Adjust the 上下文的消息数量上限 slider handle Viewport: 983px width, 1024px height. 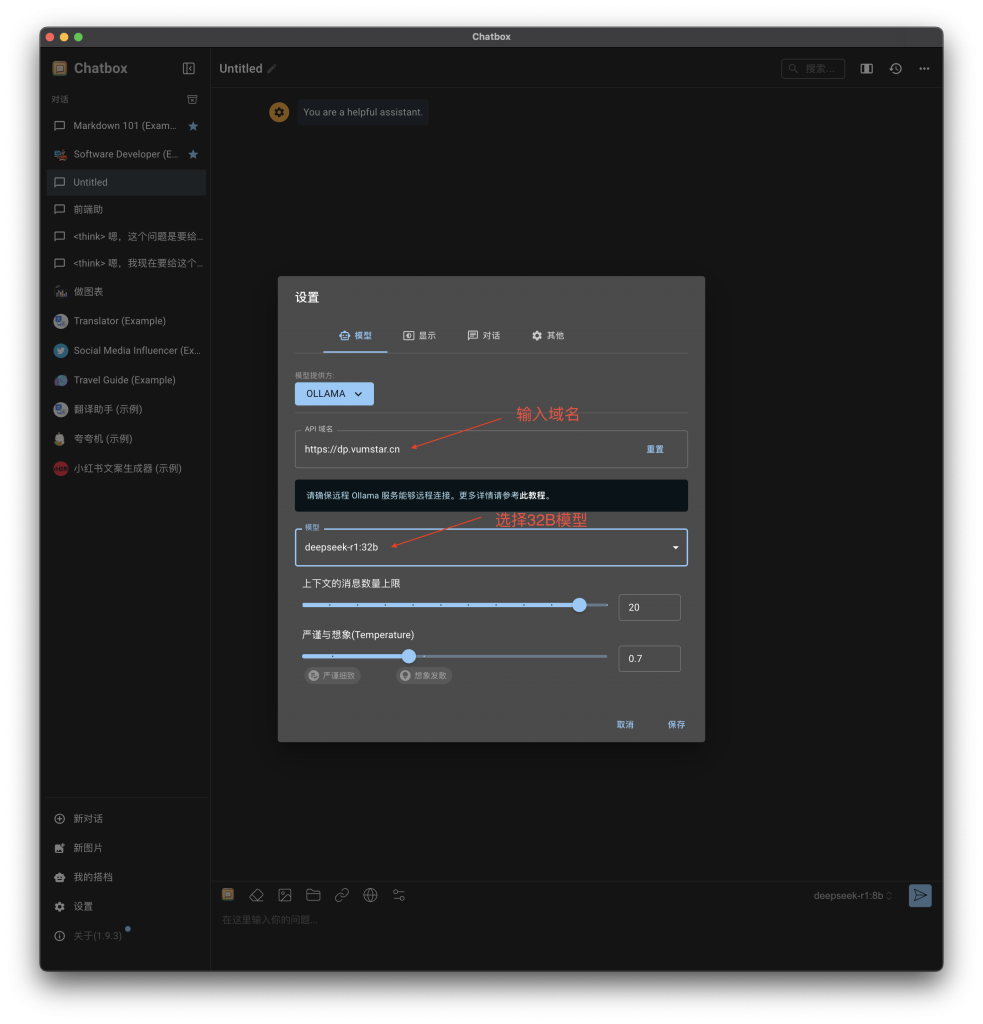[579, 605]
